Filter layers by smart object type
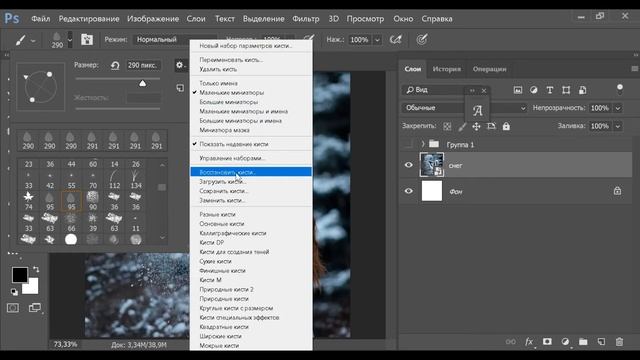Image resolution: width=640 pixels, height=360 pixels. (582, 90)
